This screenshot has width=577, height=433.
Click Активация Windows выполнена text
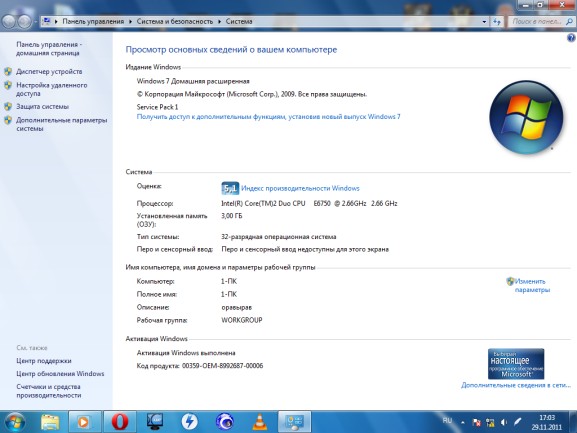[x=186, y=353]
